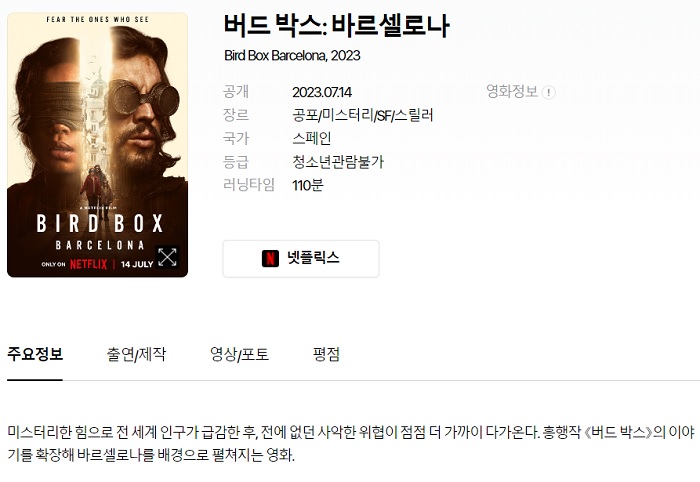Click the info icon beside 영화정보
700x482 pixels.
(549, 92)
